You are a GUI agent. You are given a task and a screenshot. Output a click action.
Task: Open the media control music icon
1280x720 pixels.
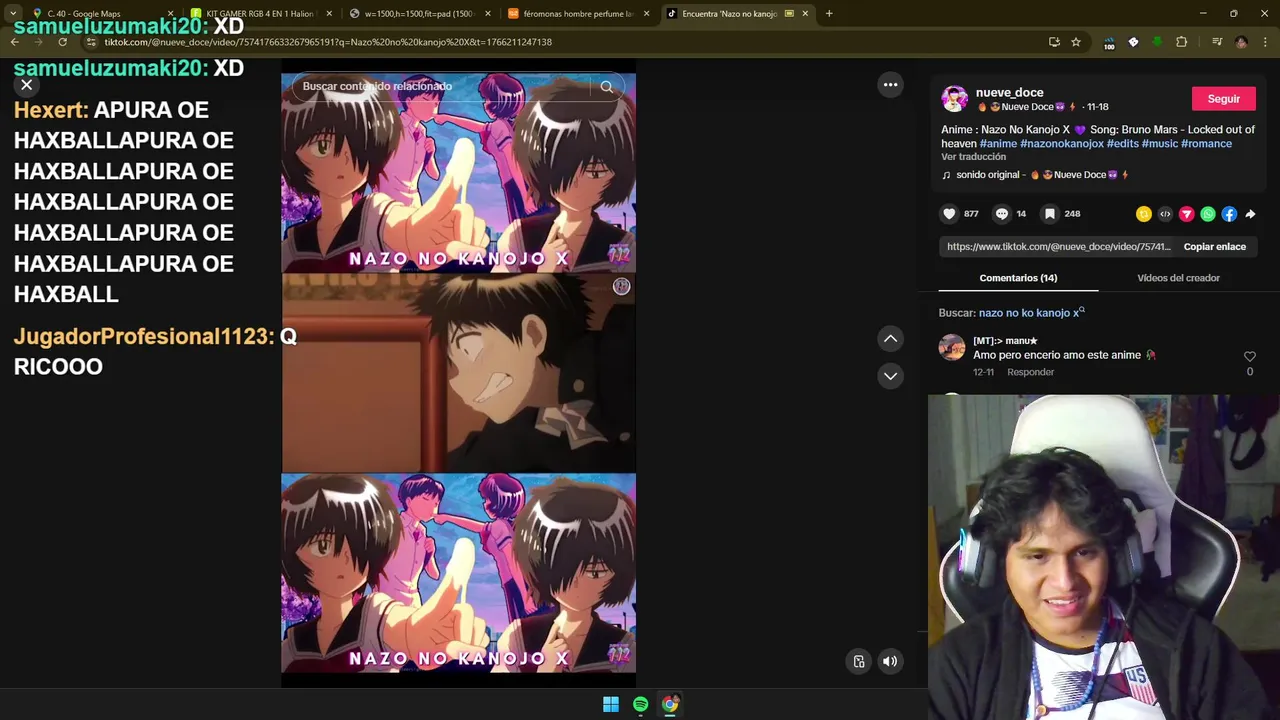(1216, 42)
